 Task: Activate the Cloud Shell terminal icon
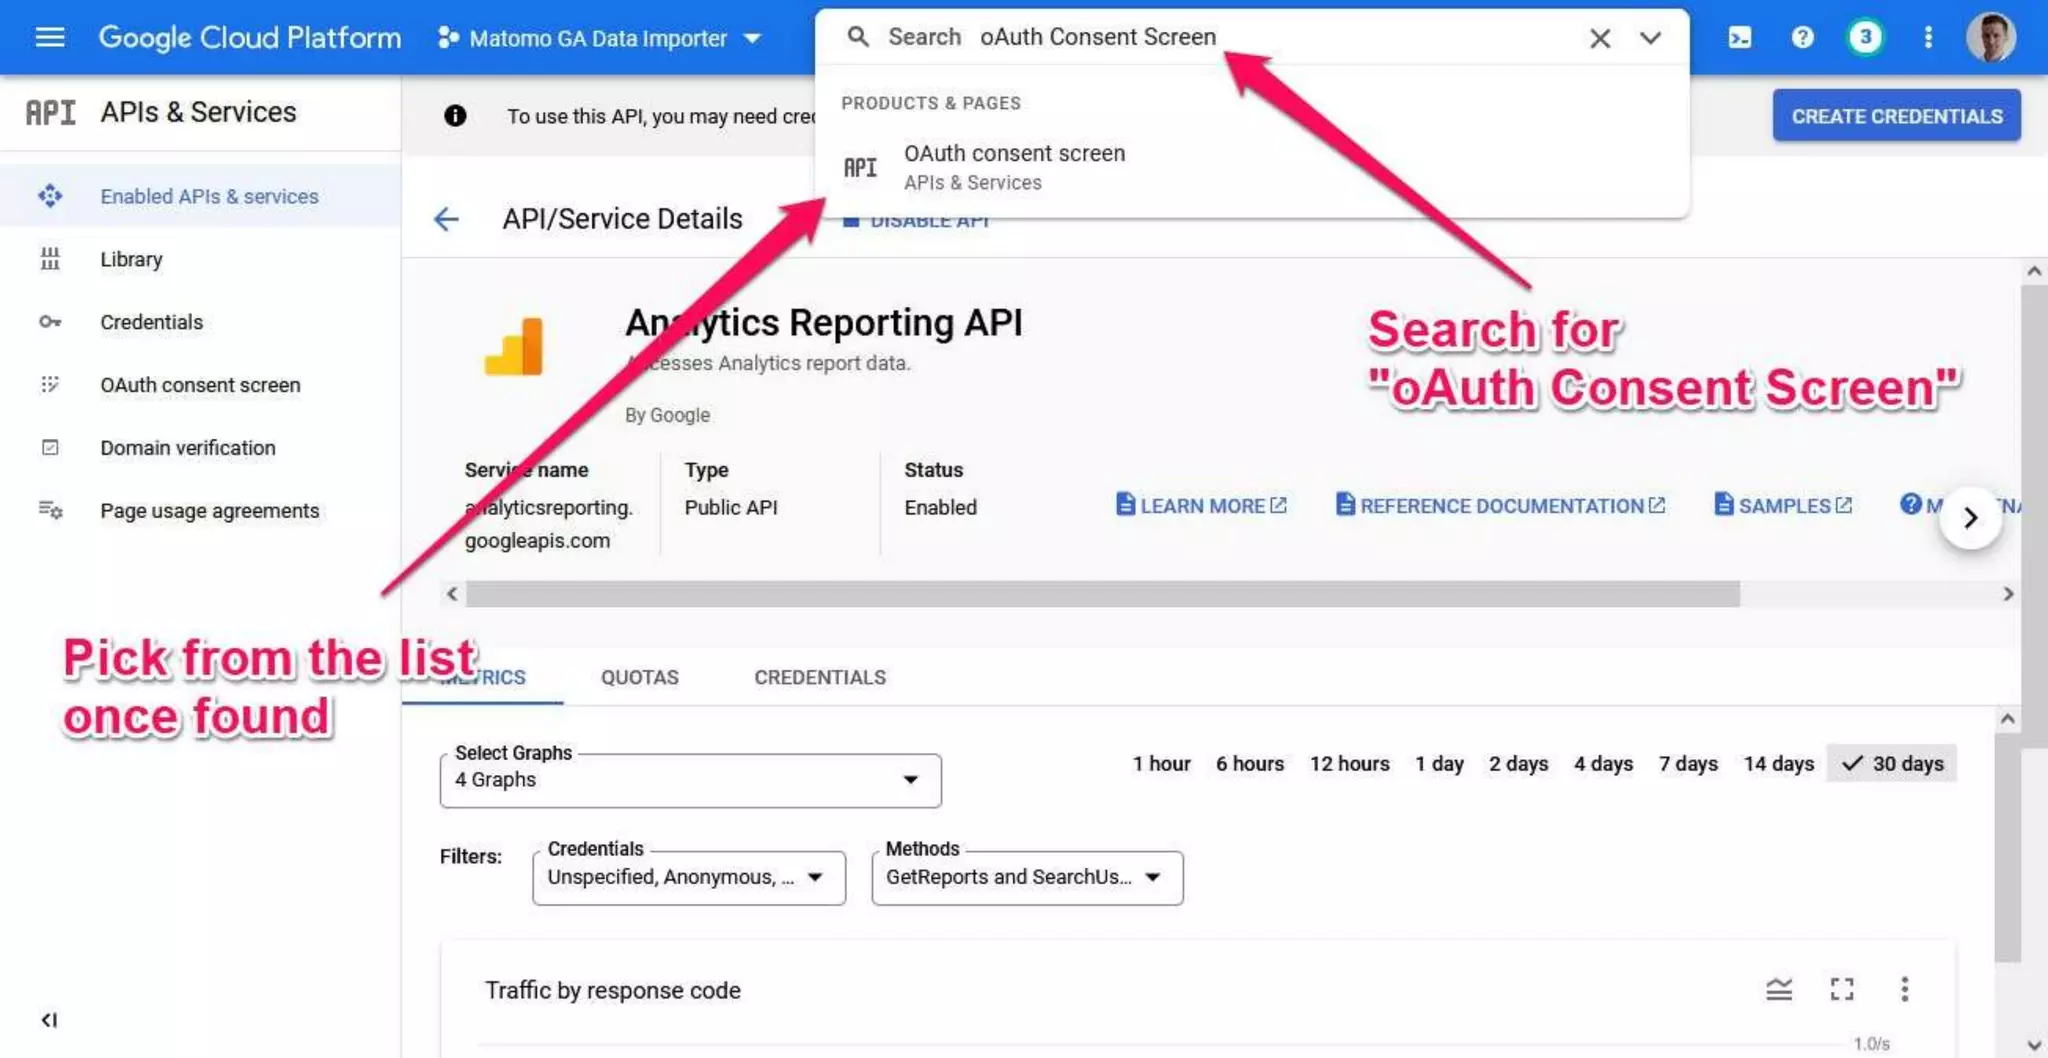[1740, 38]
